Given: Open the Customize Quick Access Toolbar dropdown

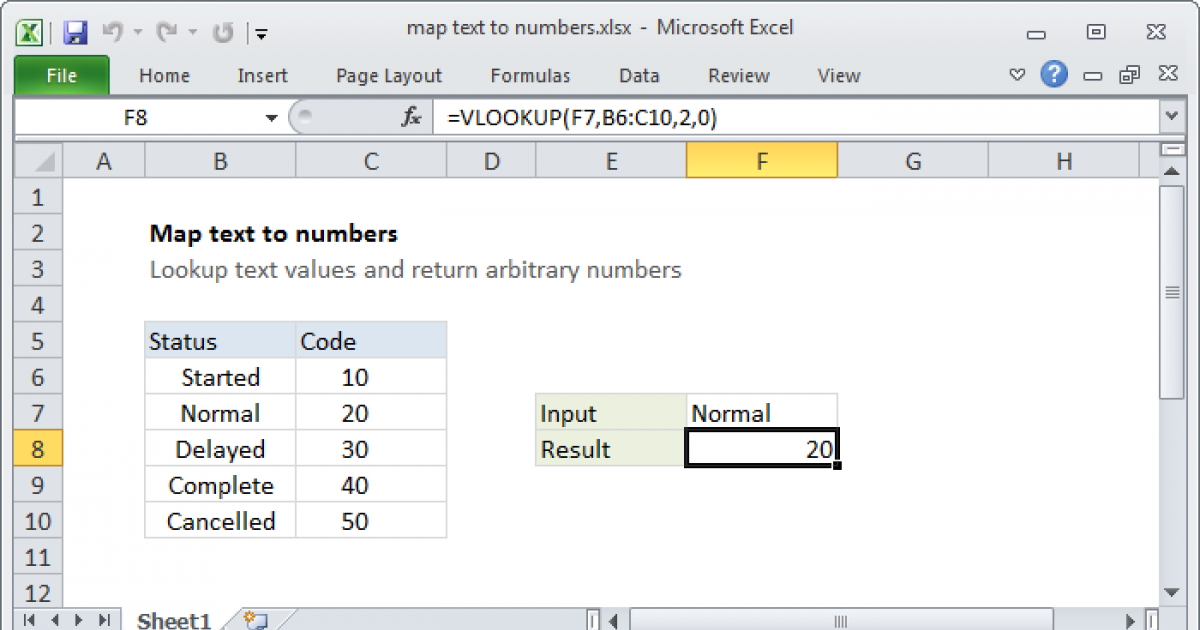Looking at the screenshot, I should [261, 33].
